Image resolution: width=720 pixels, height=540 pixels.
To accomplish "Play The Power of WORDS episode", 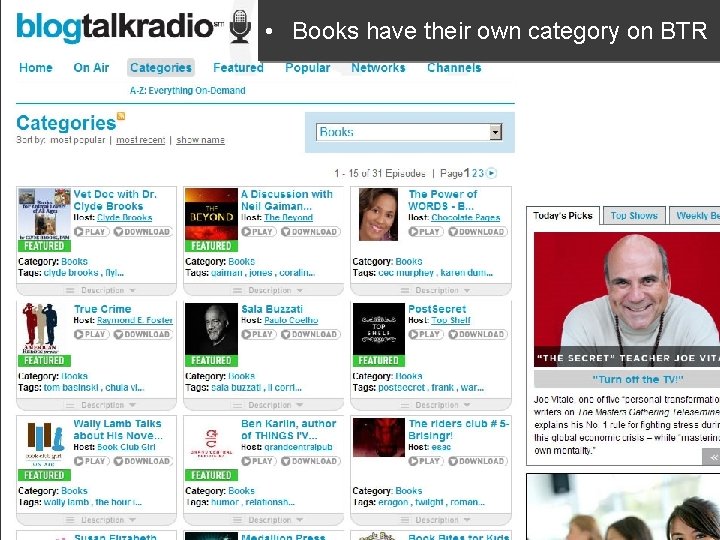I will click(426, 231).
